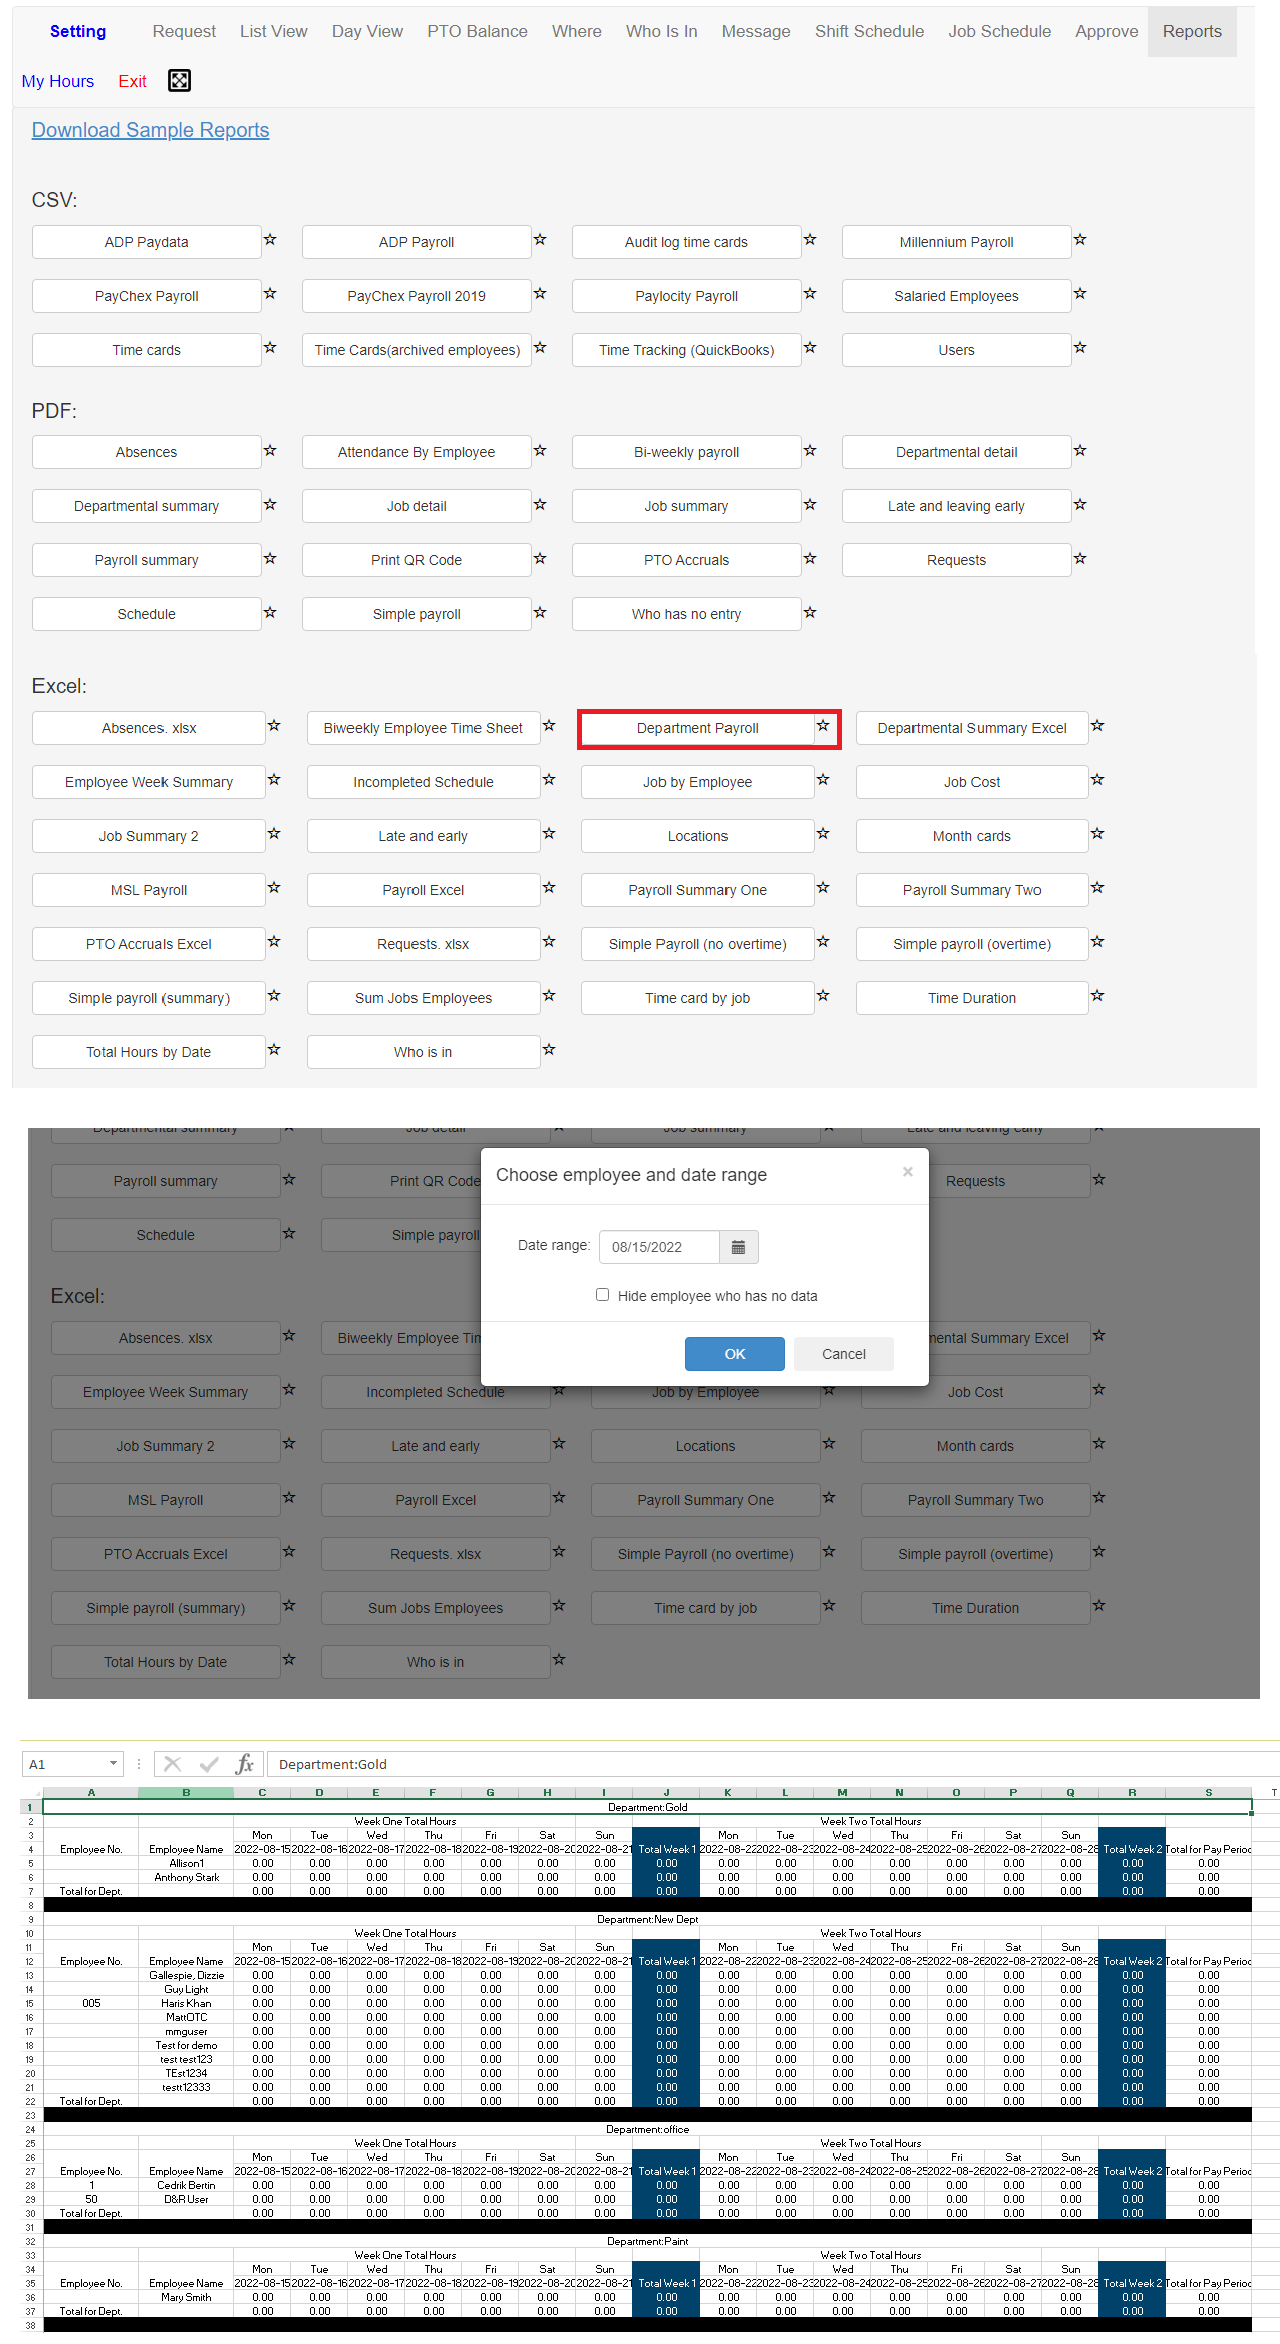Select cell A1 Department:Gold header row
Viewport: 1280px width, 2344px height.
click(x=648, y=1807)
